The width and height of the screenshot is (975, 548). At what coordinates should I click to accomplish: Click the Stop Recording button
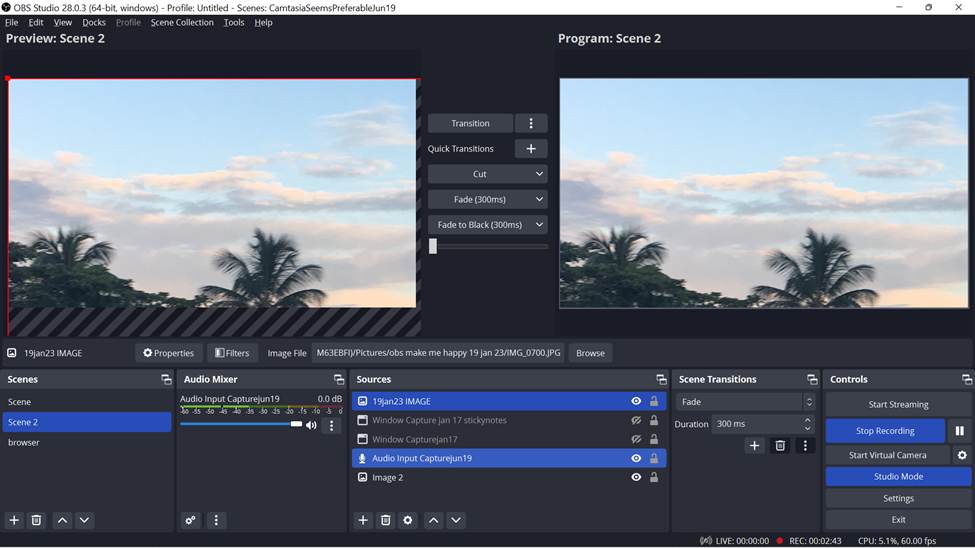885,430
